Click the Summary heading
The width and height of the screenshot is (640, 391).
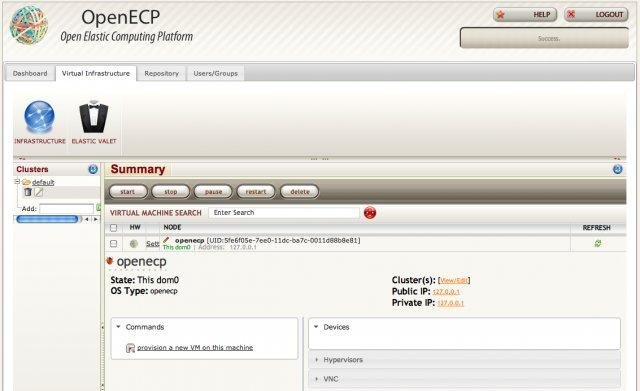point(138,169)
